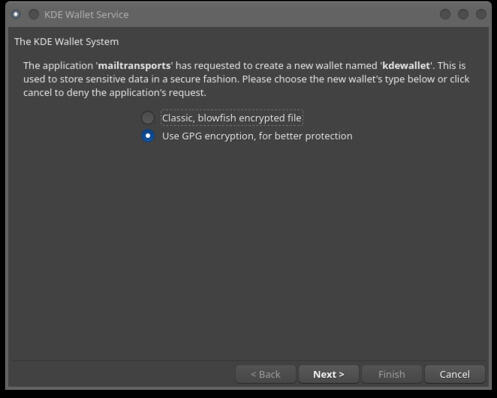Viewport: 497px width, 398px height.
Task: Open the window menu icon beside title
Action: click(x=16, y=14)
